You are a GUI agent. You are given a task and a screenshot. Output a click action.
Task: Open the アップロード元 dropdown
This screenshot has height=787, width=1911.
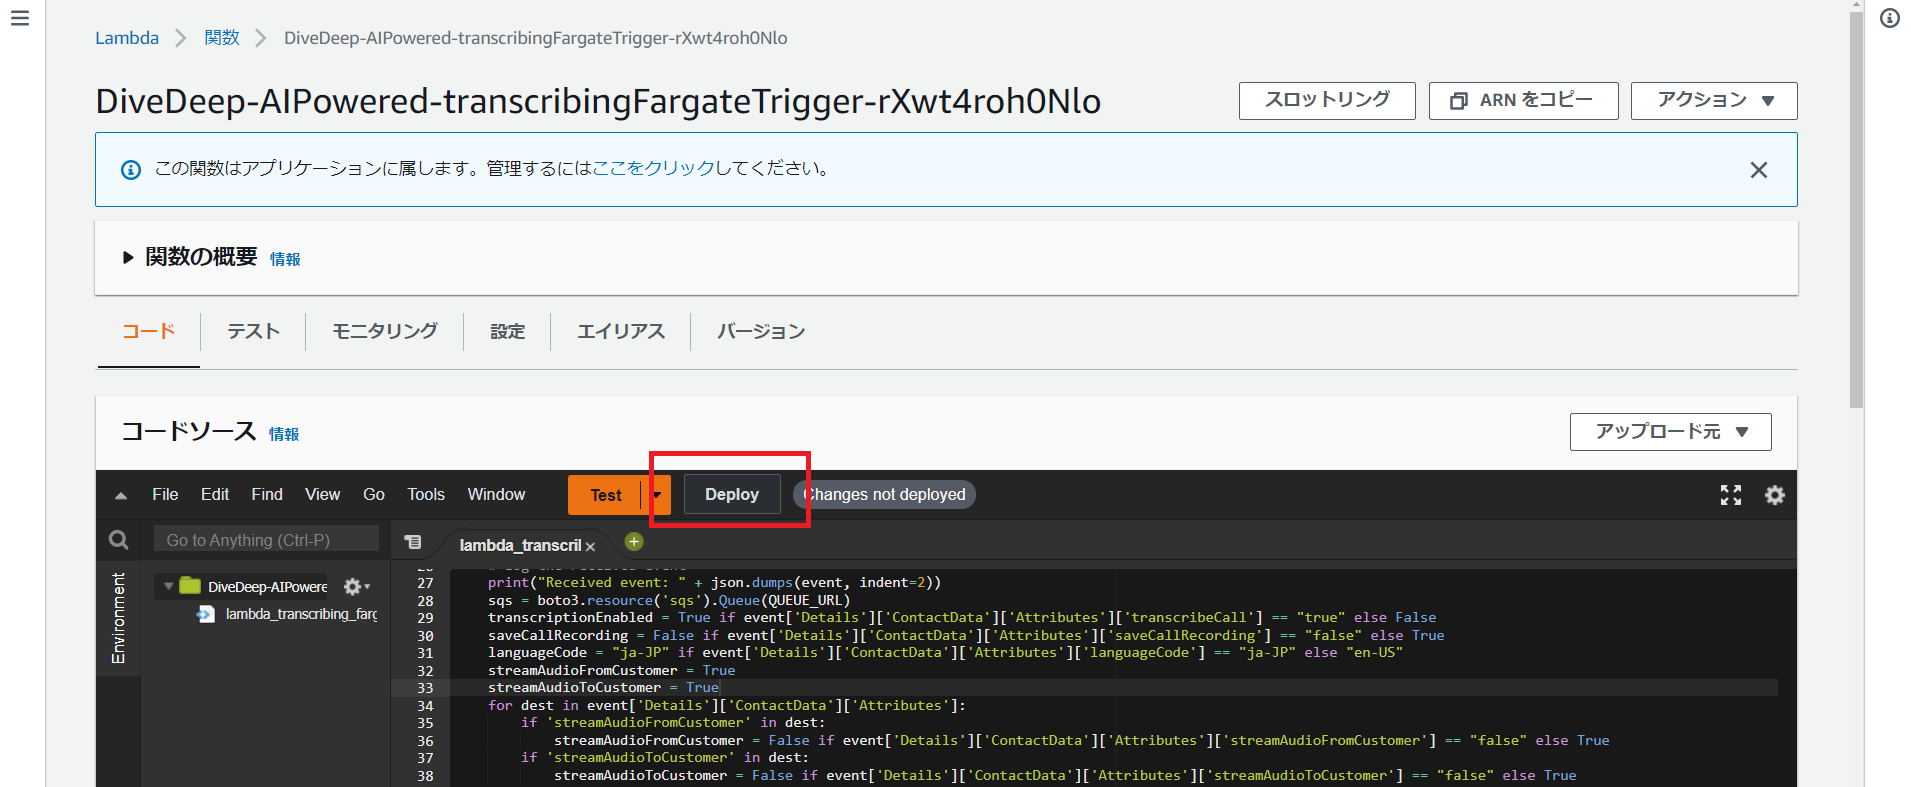(x=1670, y=432)
